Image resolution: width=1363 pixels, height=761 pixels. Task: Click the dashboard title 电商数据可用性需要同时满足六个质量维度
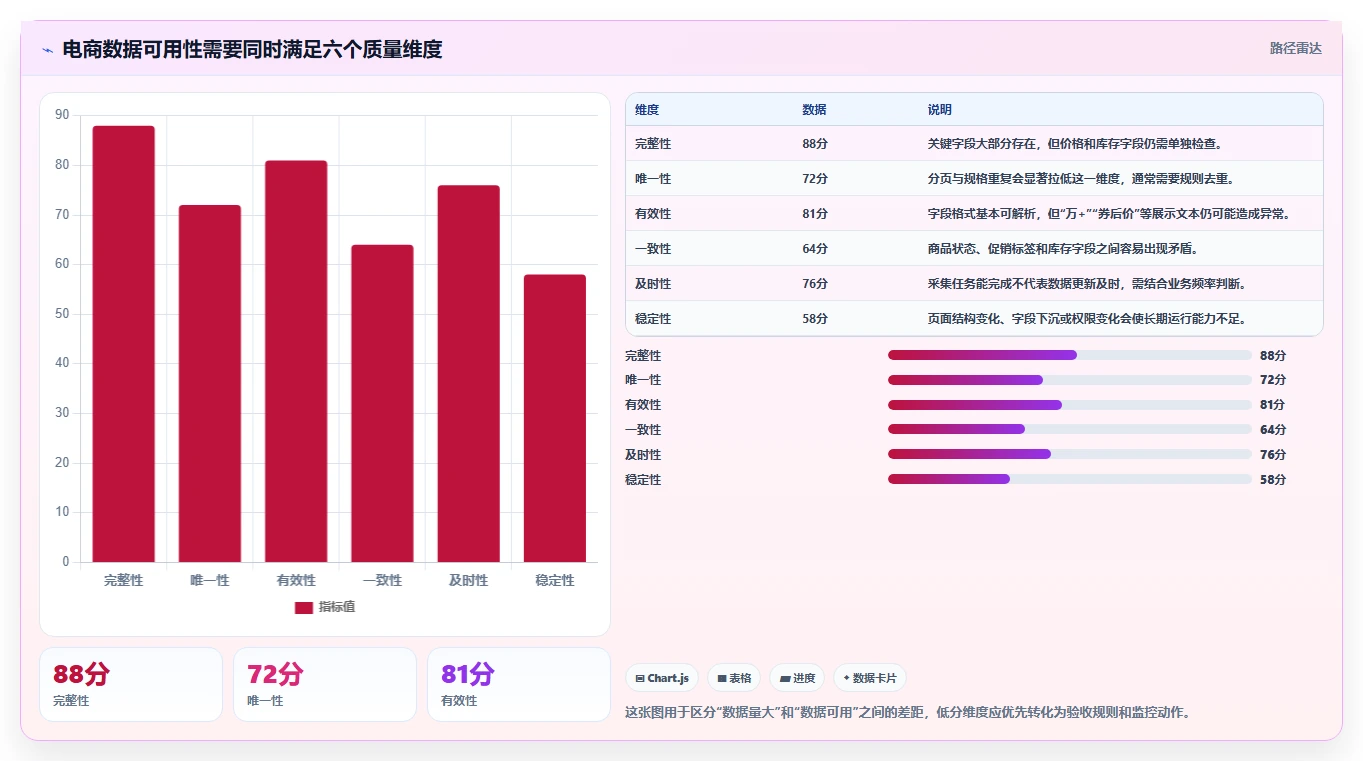pyautogui.click(x=252, y=49)
